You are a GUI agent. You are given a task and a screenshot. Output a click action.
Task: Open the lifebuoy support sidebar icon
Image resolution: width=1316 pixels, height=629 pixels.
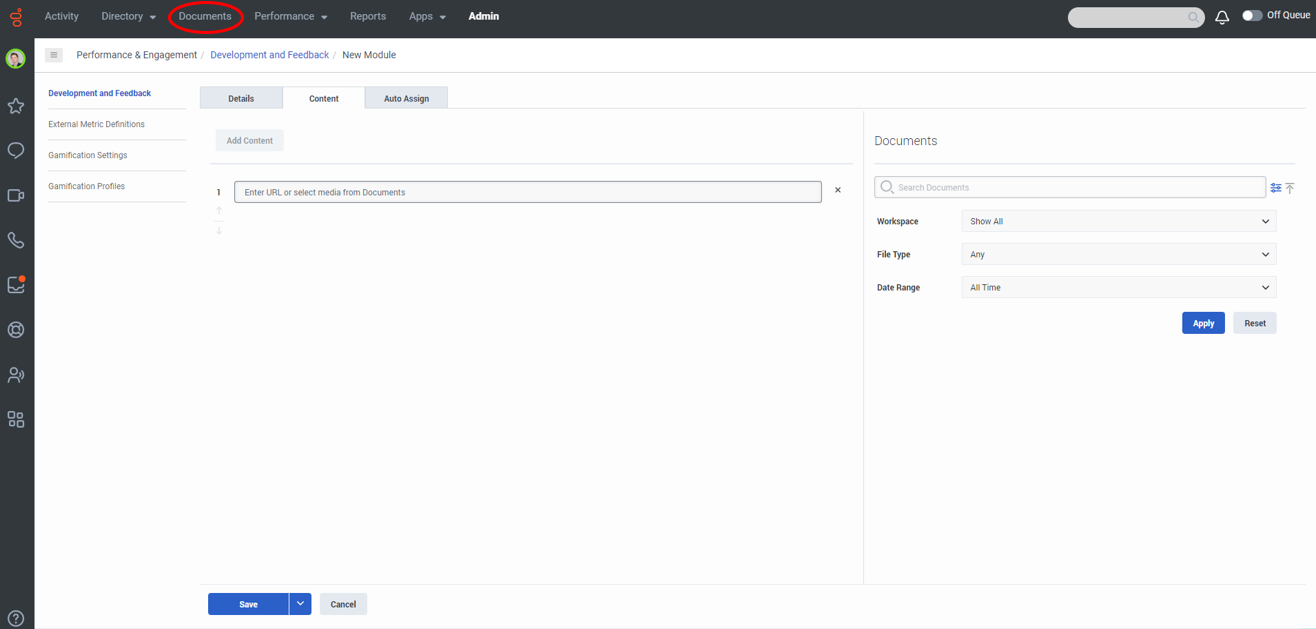16,330
